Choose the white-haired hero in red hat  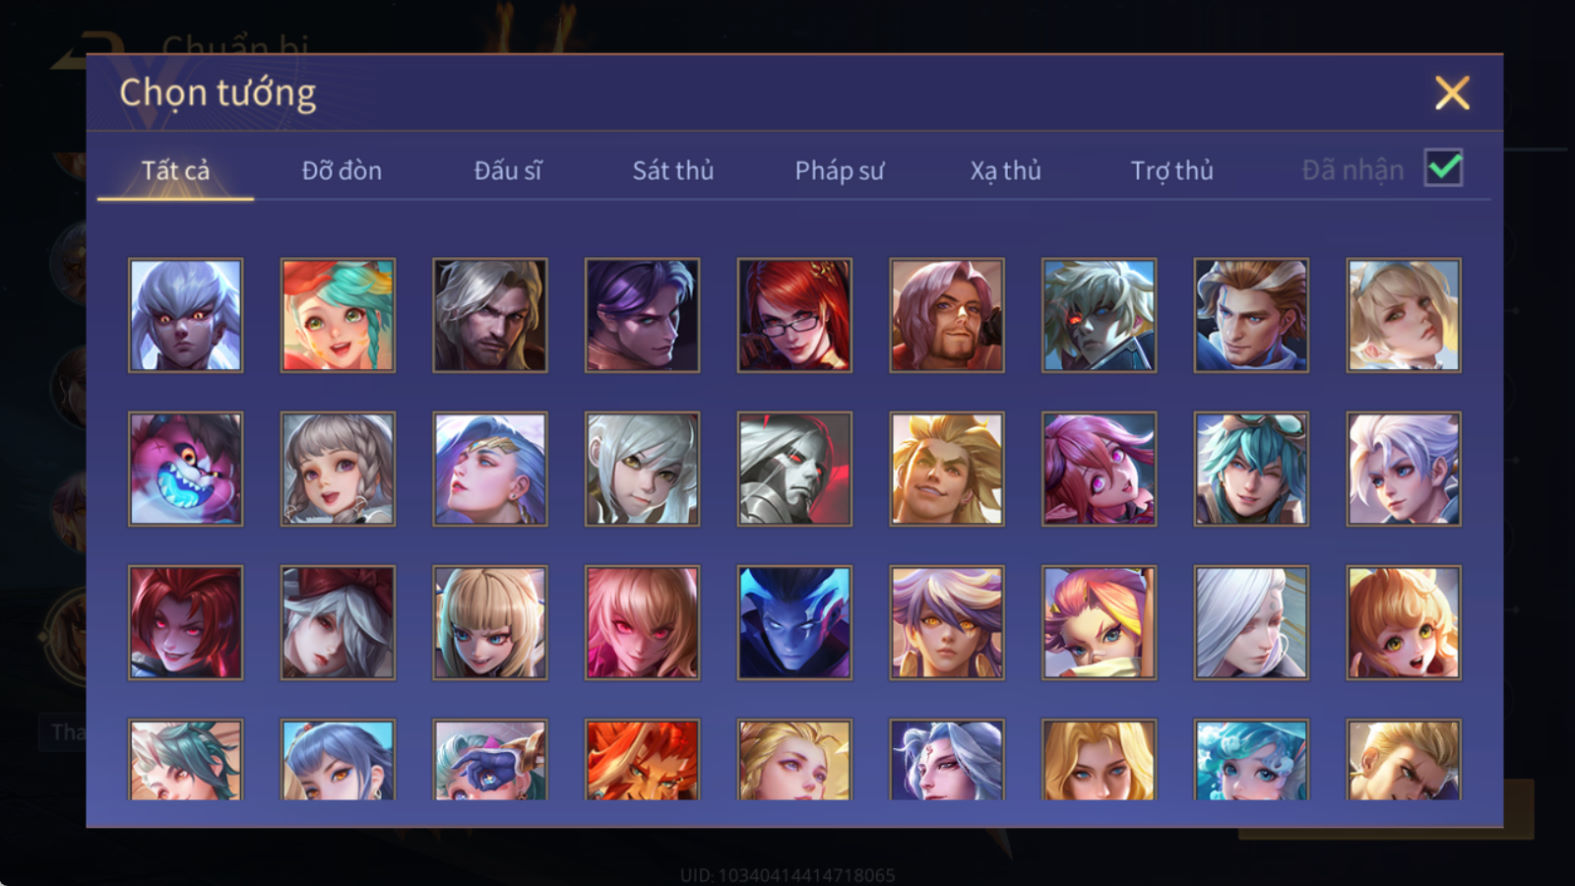338,623
